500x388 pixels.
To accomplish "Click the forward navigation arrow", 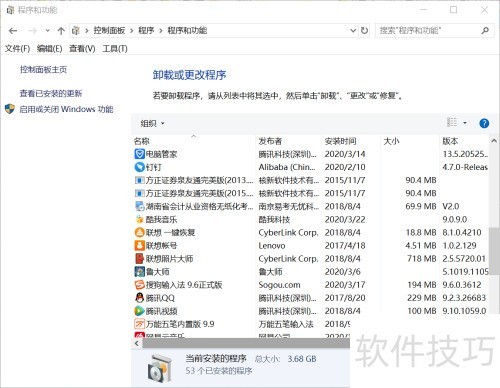I will 33,31.
